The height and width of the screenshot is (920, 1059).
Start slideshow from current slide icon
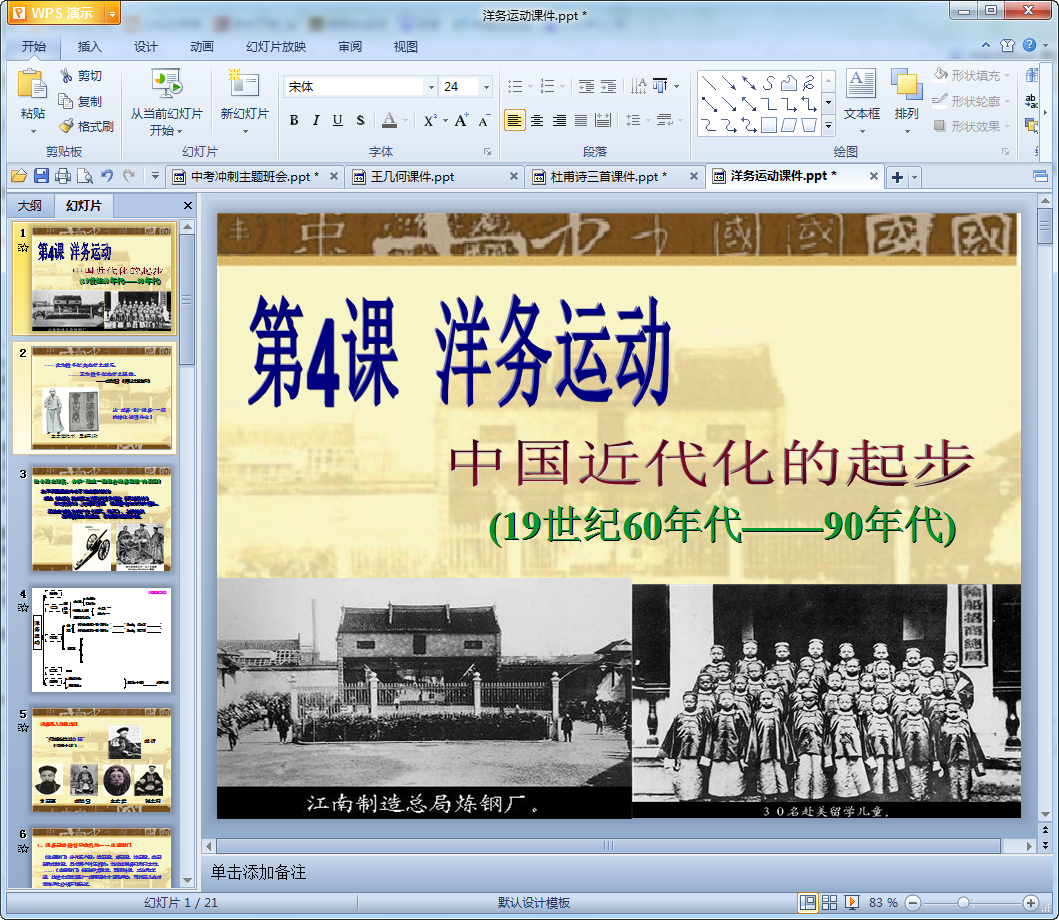click(x=166, y=84)
